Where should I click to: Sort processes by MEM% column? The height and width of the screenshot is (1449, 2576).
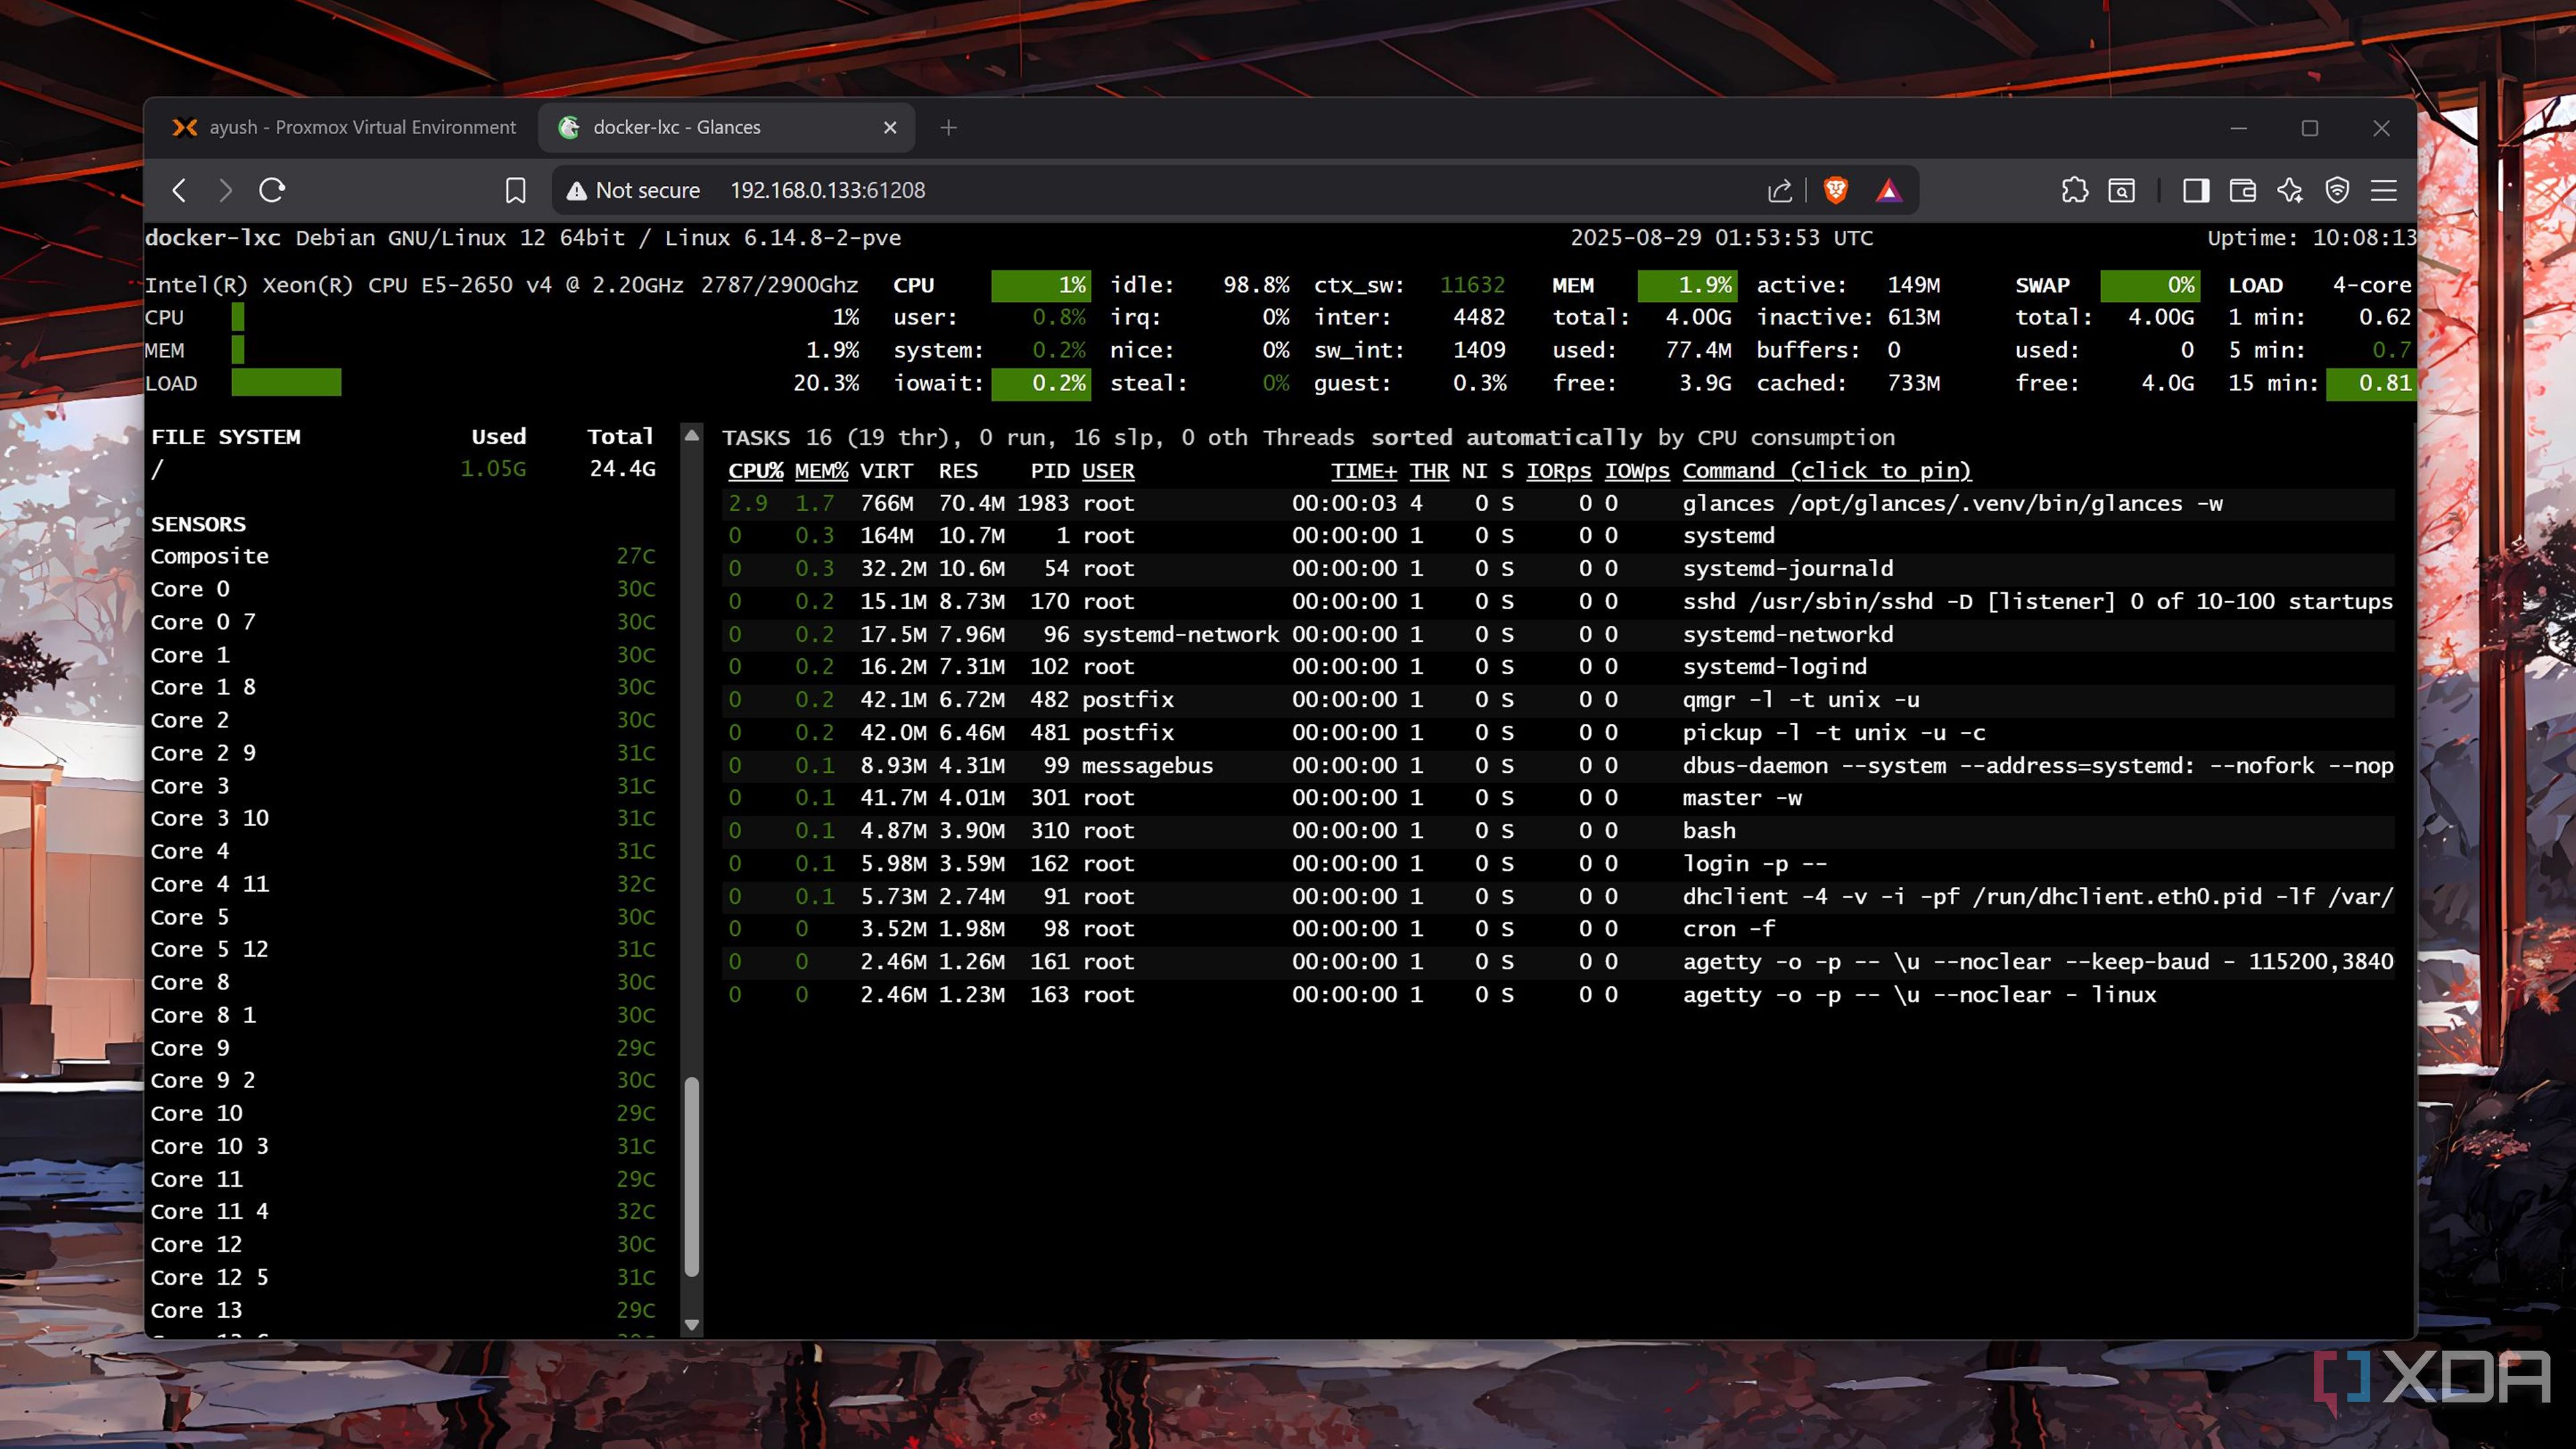(x=820, y=470)
